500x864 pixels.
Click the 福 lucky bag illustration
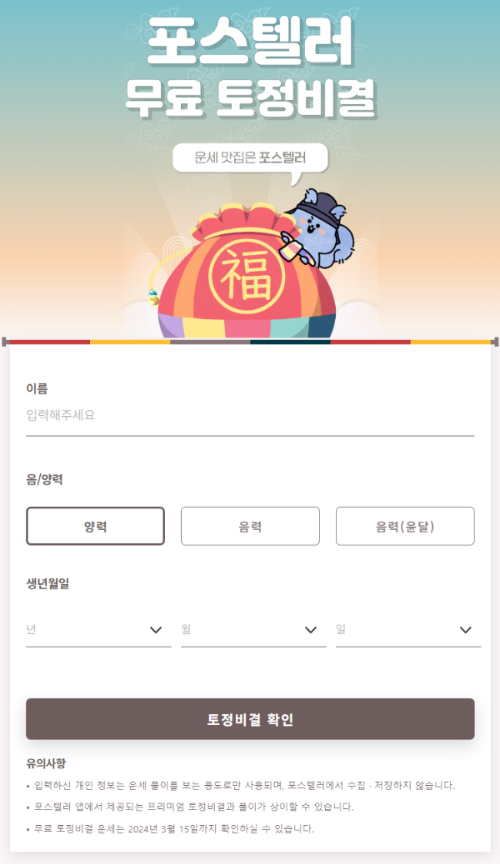tap(246, 271)
